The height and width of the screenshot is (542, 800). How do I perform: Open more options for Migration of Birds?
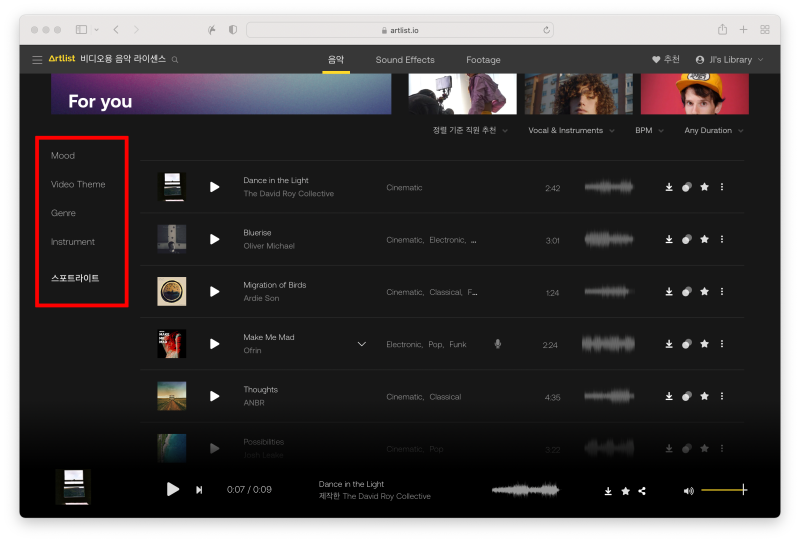coord(722,292)
